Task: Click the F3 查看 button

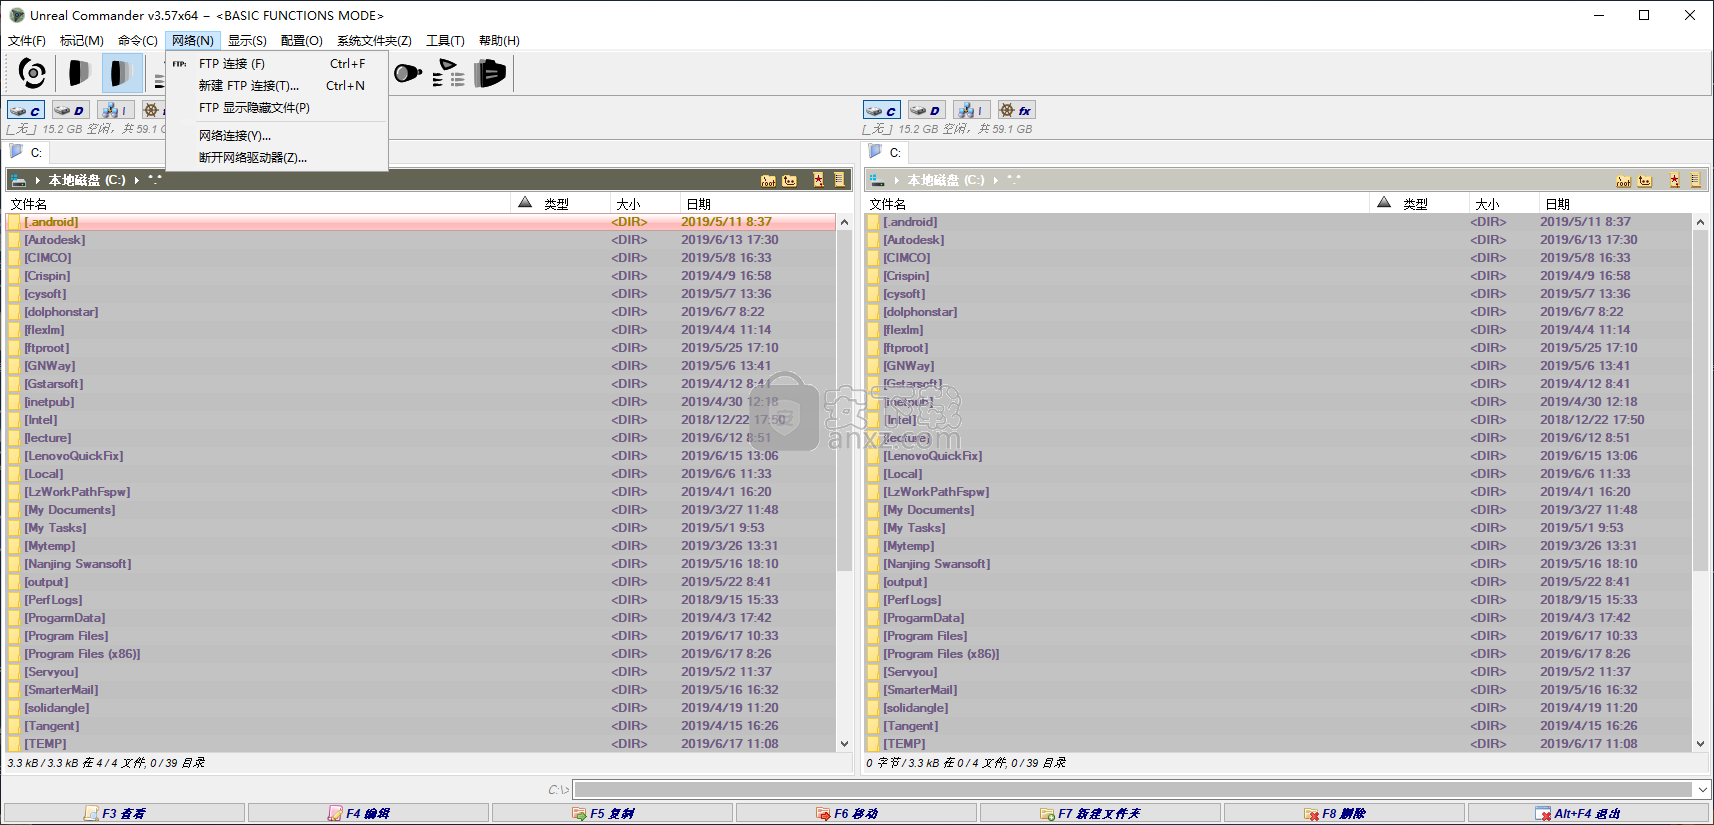Action: 124,814
